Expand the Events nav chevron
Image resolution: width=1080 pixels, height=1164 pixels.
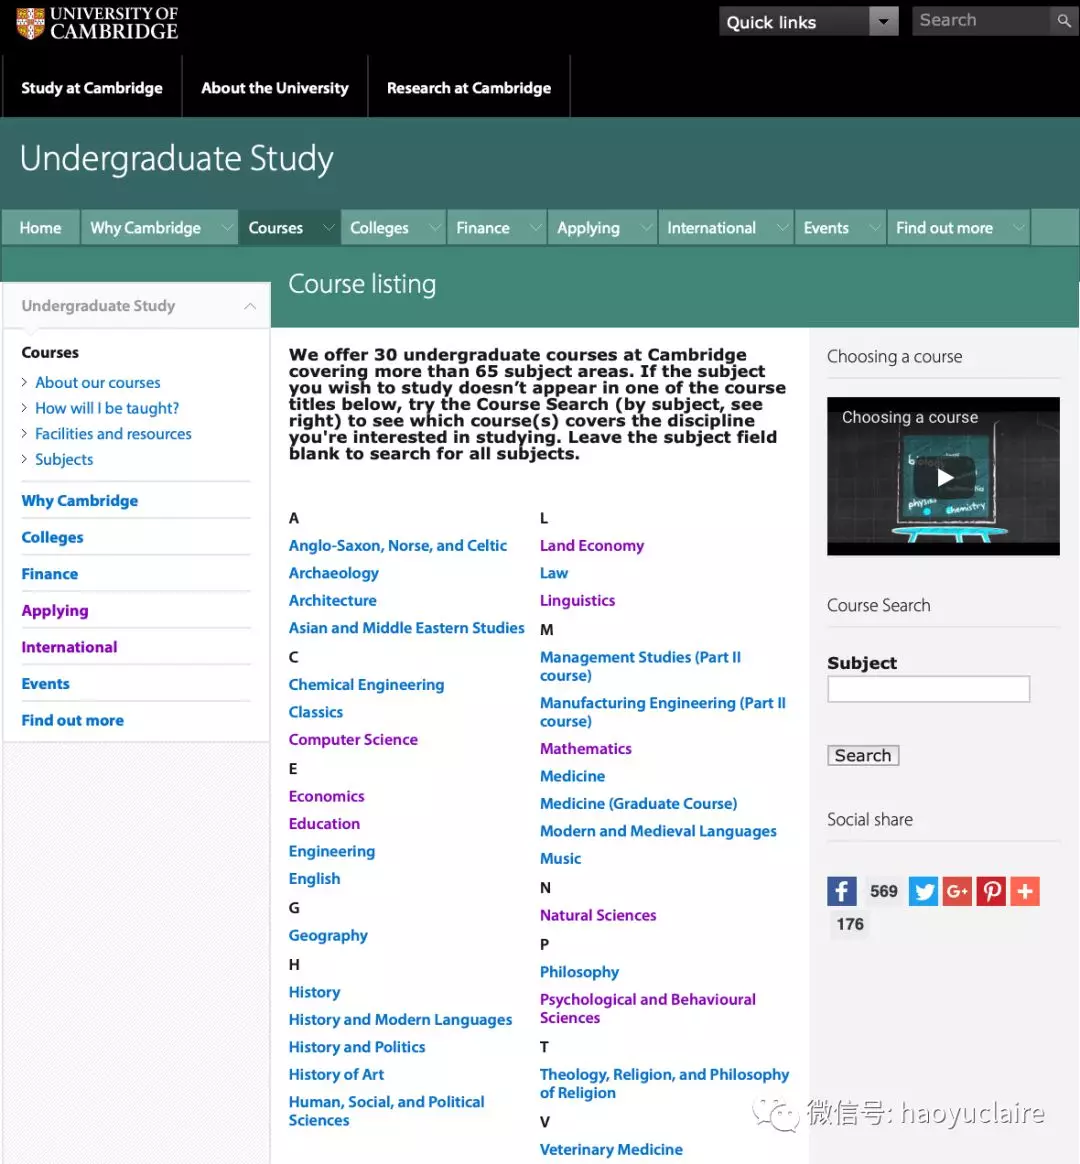(874, 228)
